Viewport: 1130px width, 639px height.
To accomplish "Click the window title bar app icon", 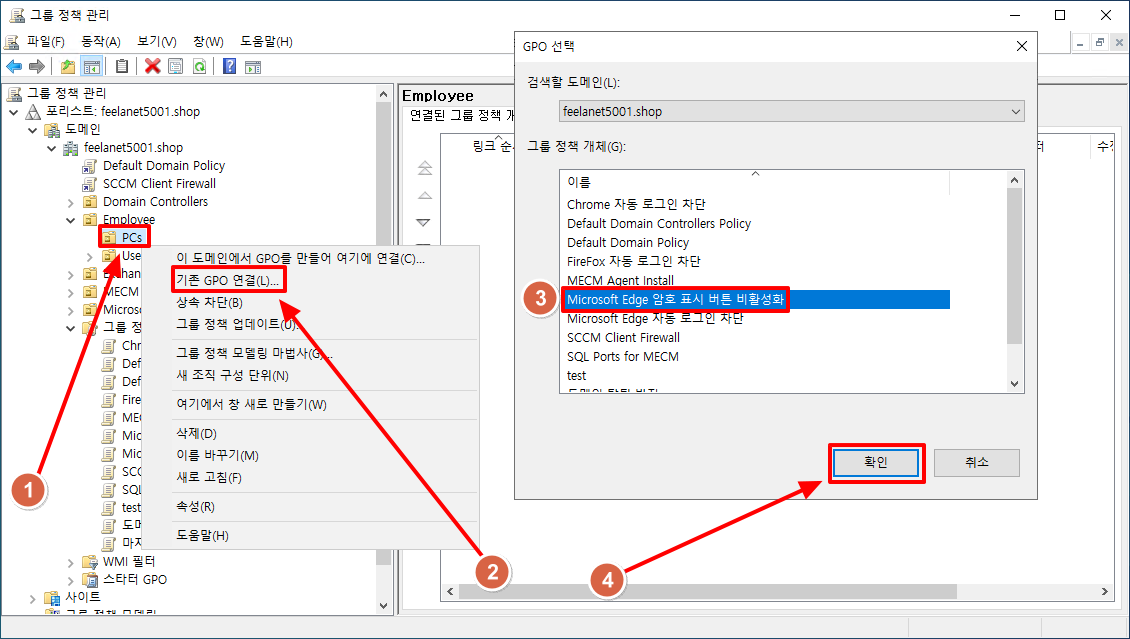I will tap(16, 15).
